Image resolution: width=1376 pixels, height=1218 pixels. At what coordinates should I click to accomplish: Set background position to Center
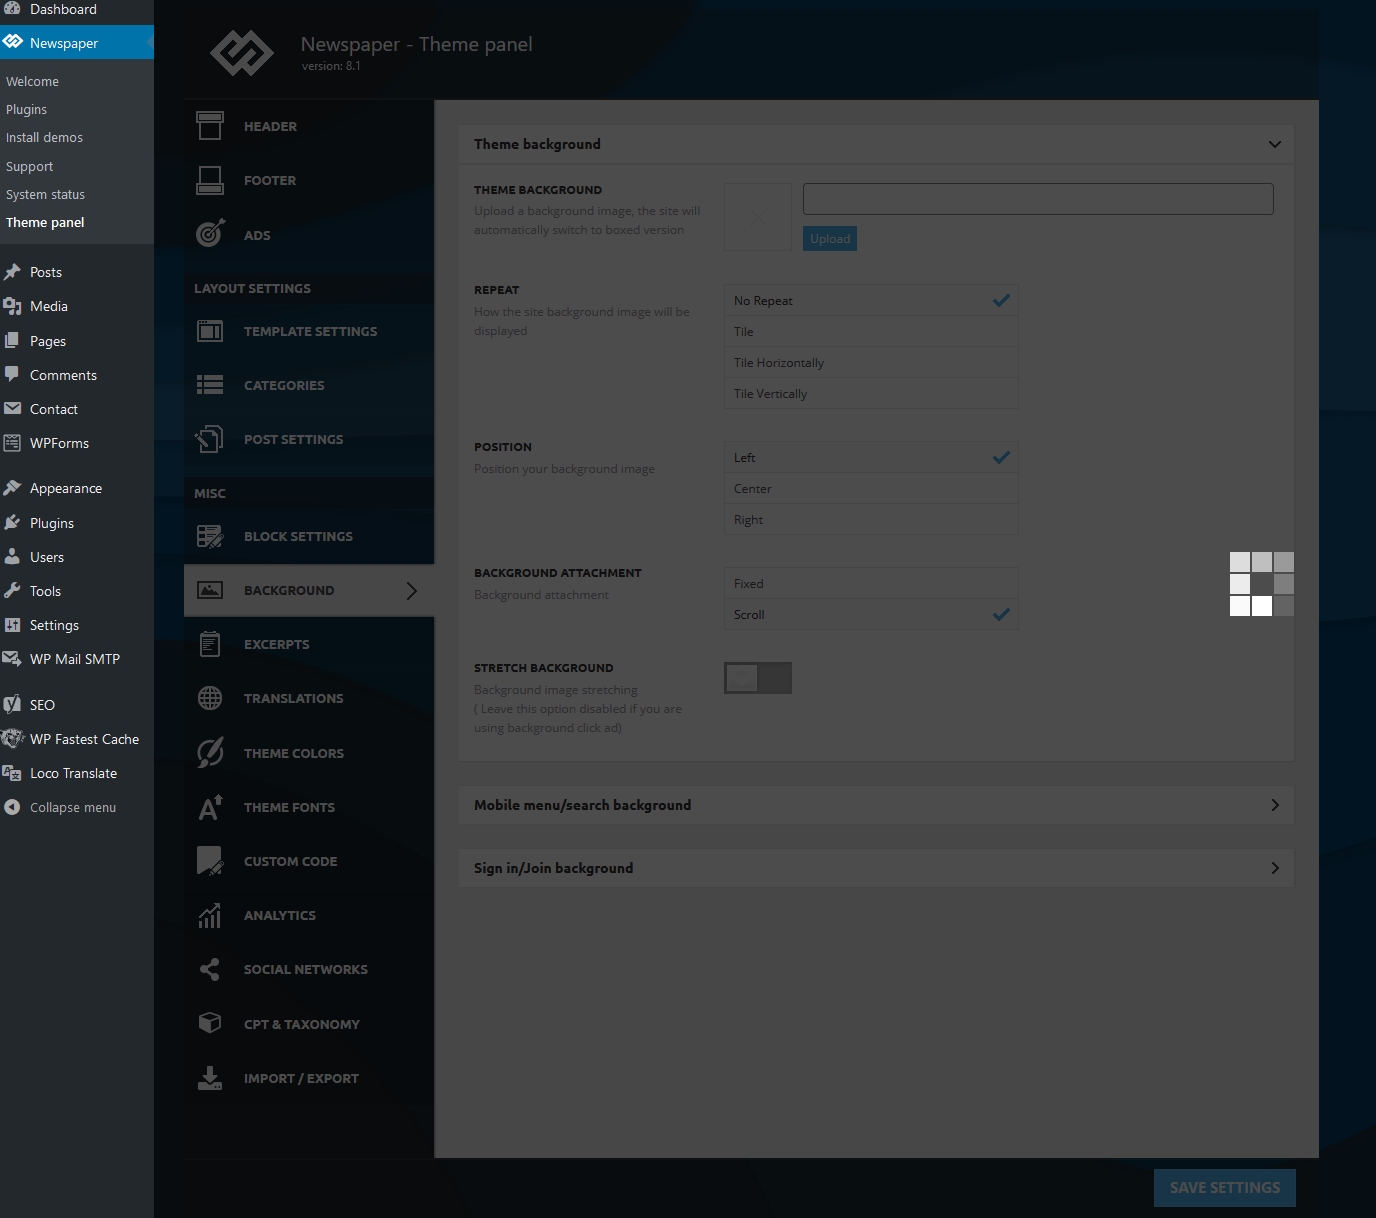tap(871, 488)
